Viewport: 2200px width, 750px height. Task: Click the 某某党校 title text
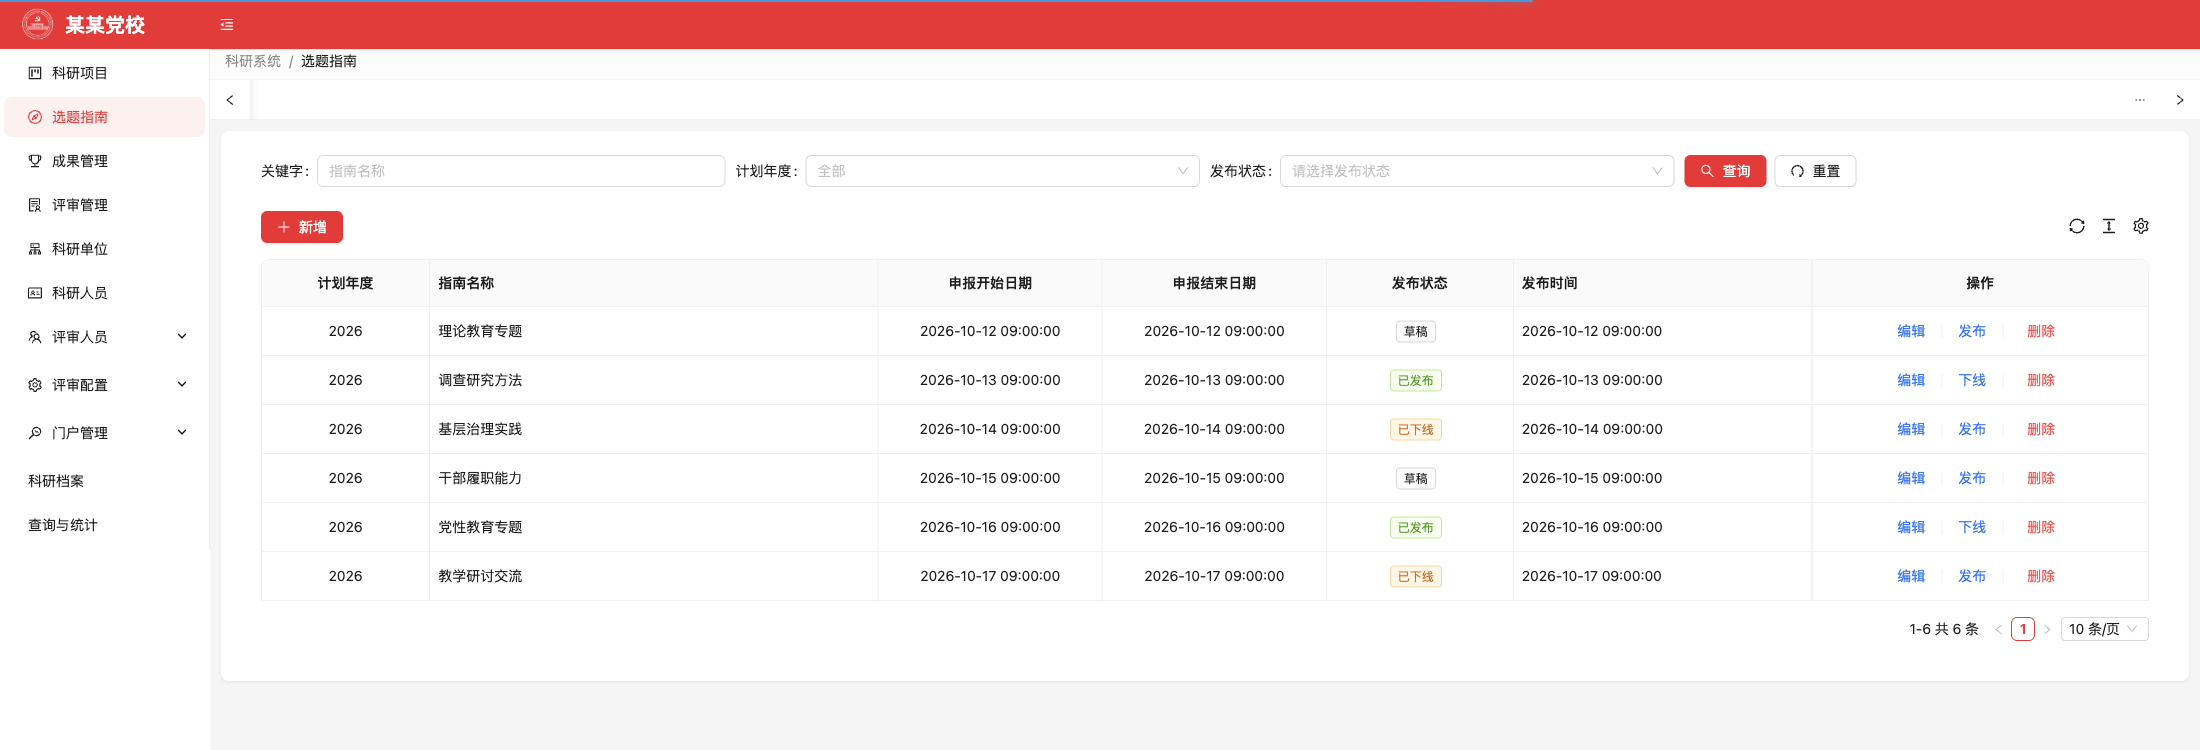click(105, 25)
